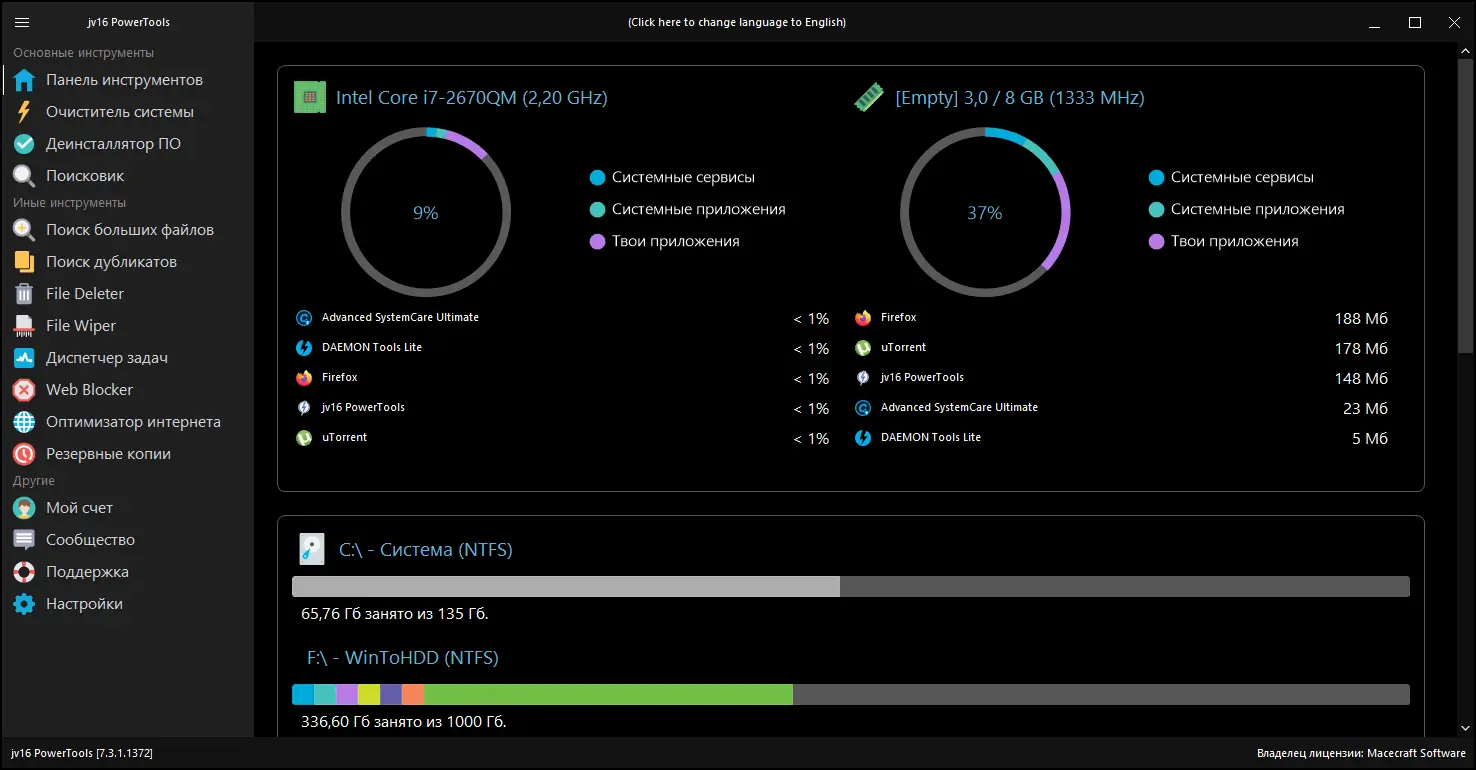Click the 'Иные инструменты' section label

(70, 203)
